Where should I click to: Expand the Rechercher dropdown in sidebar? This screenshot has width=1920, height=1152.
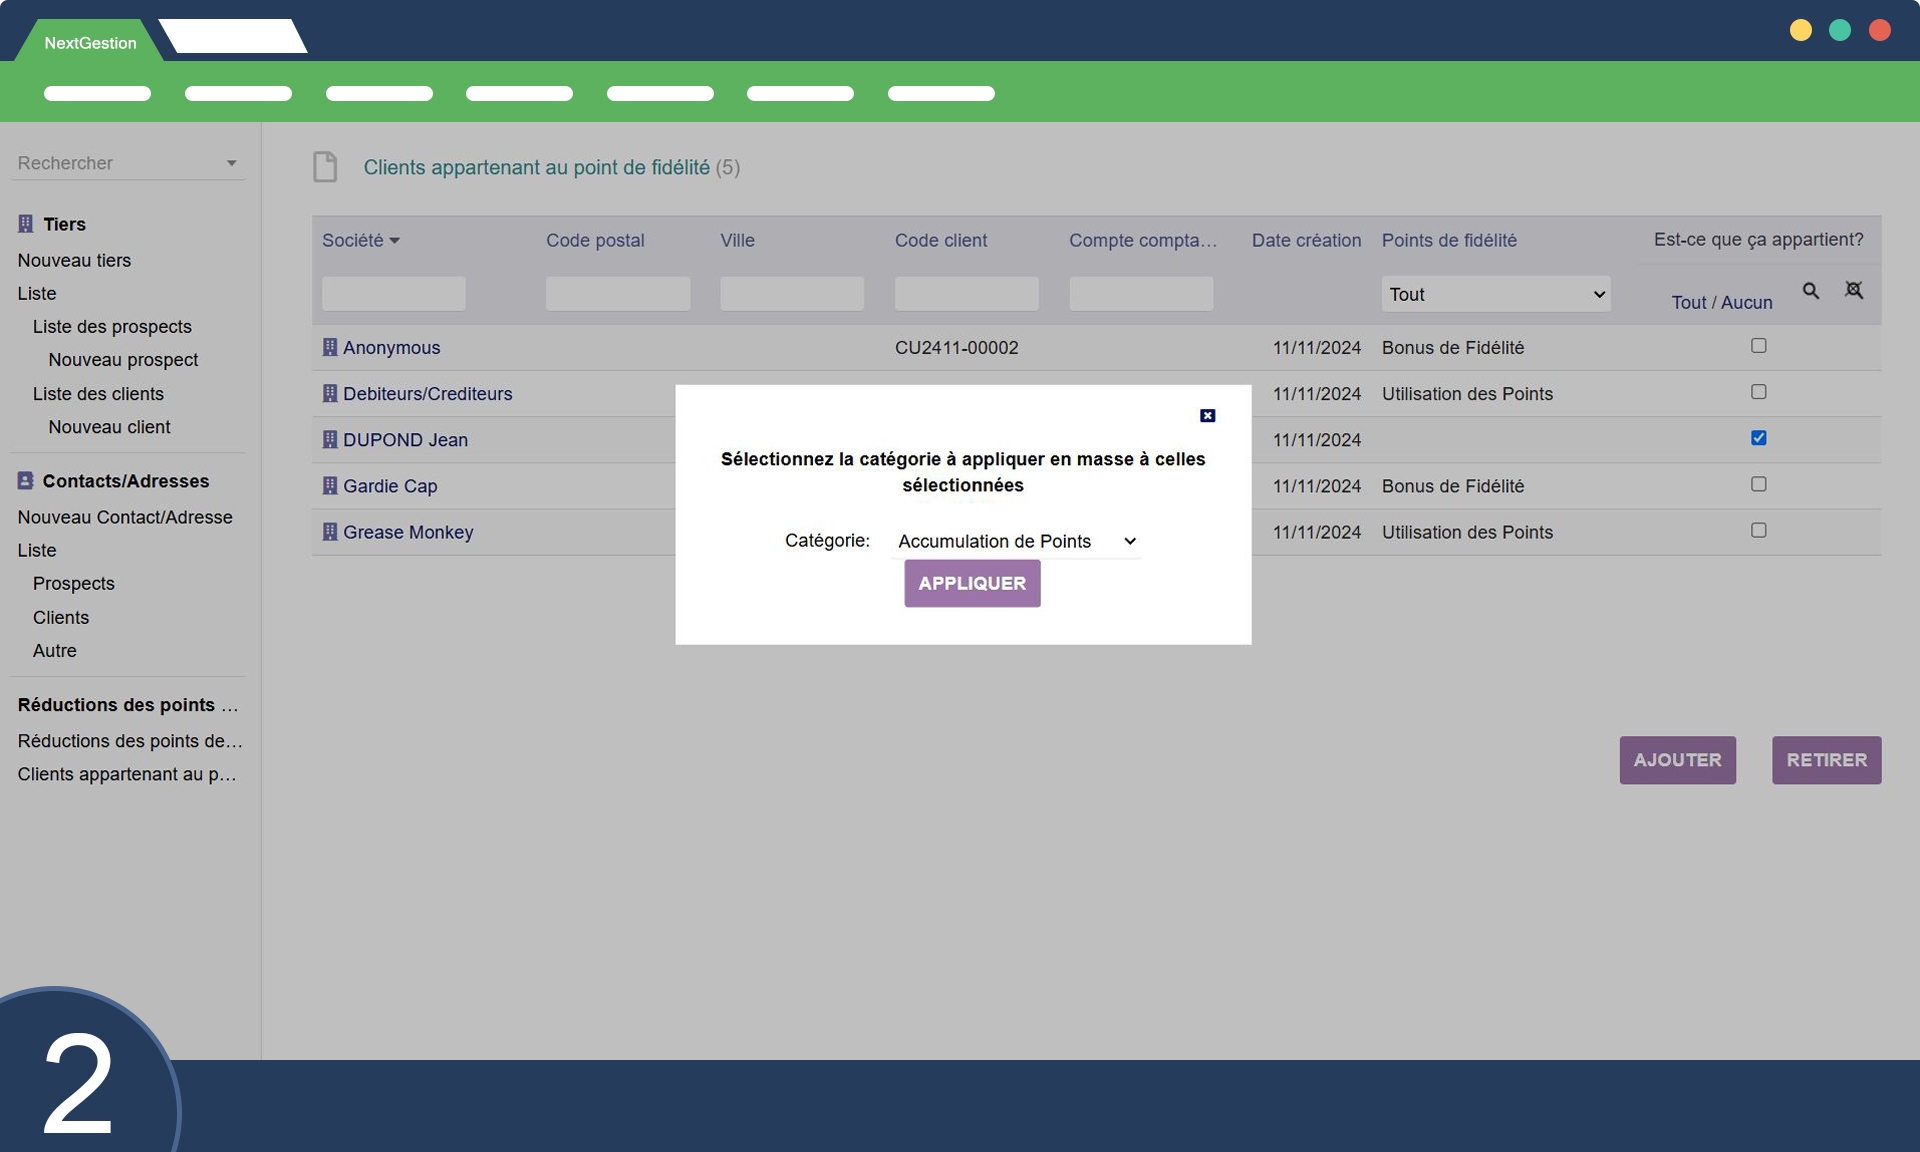point(231,163)
